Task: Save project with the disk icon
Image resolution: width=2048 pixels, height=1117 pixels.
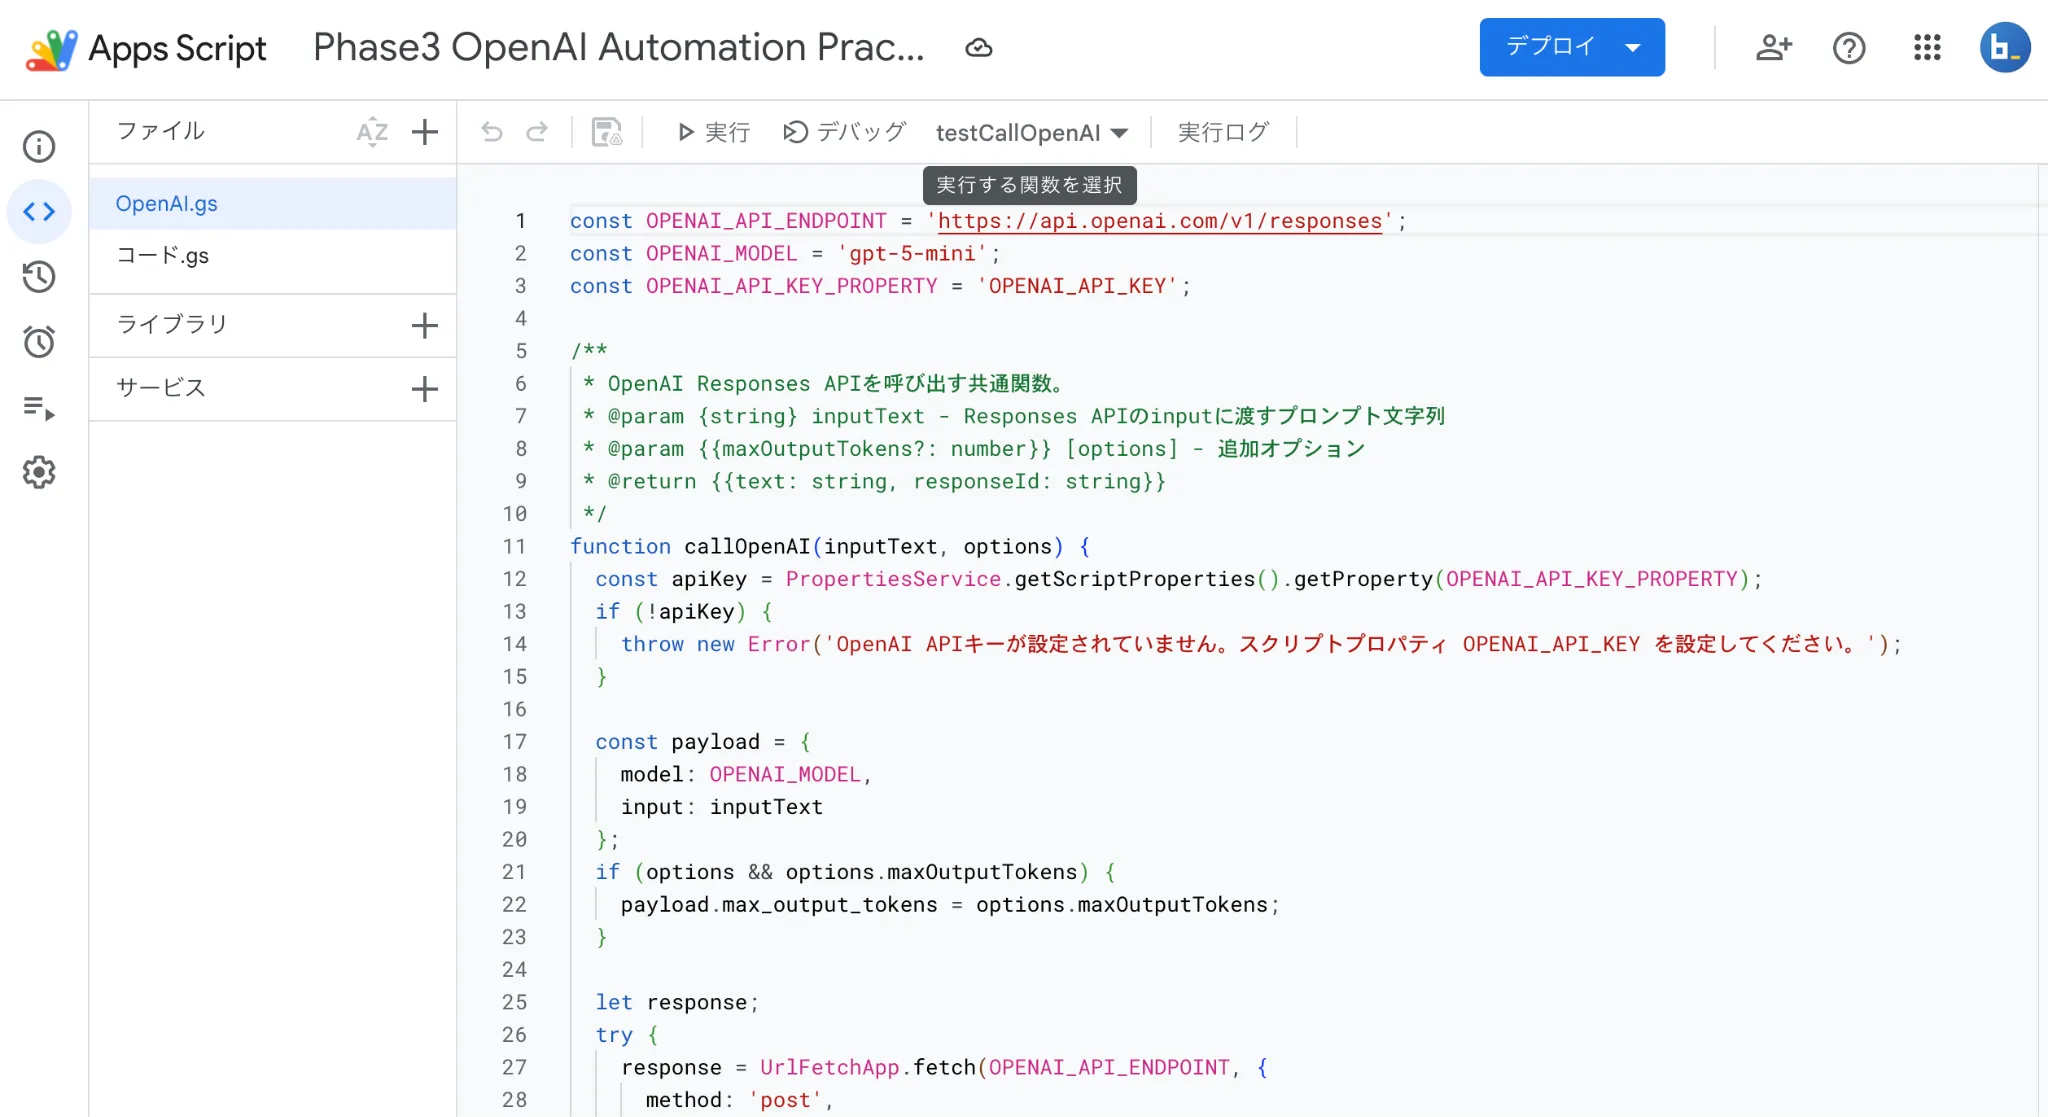Action: [607, 132]
